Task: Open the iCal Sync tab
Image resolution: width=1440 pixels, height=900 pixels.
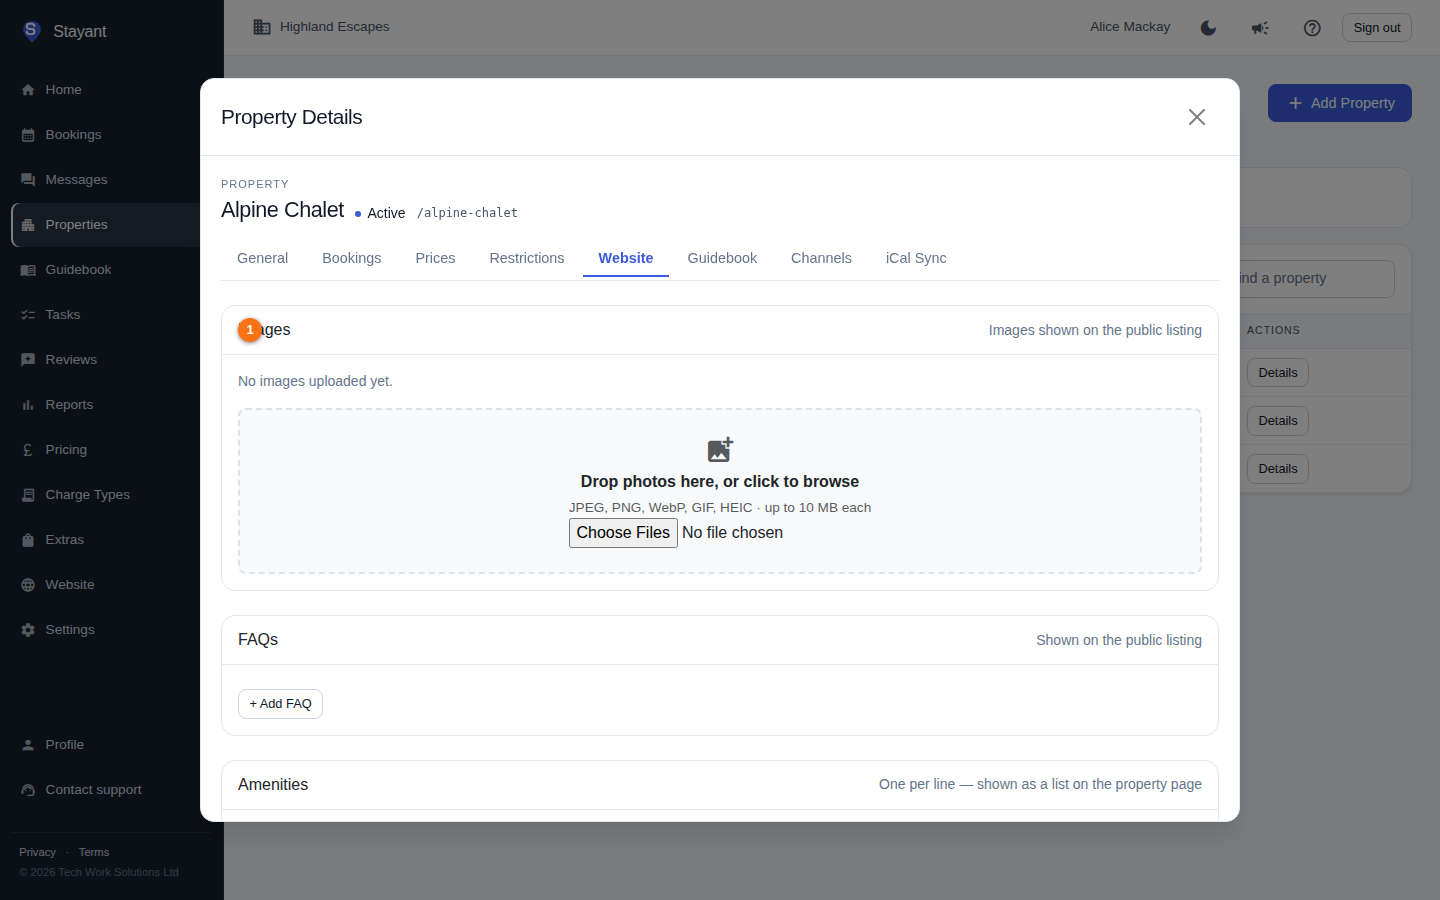Action: (916, 258)
